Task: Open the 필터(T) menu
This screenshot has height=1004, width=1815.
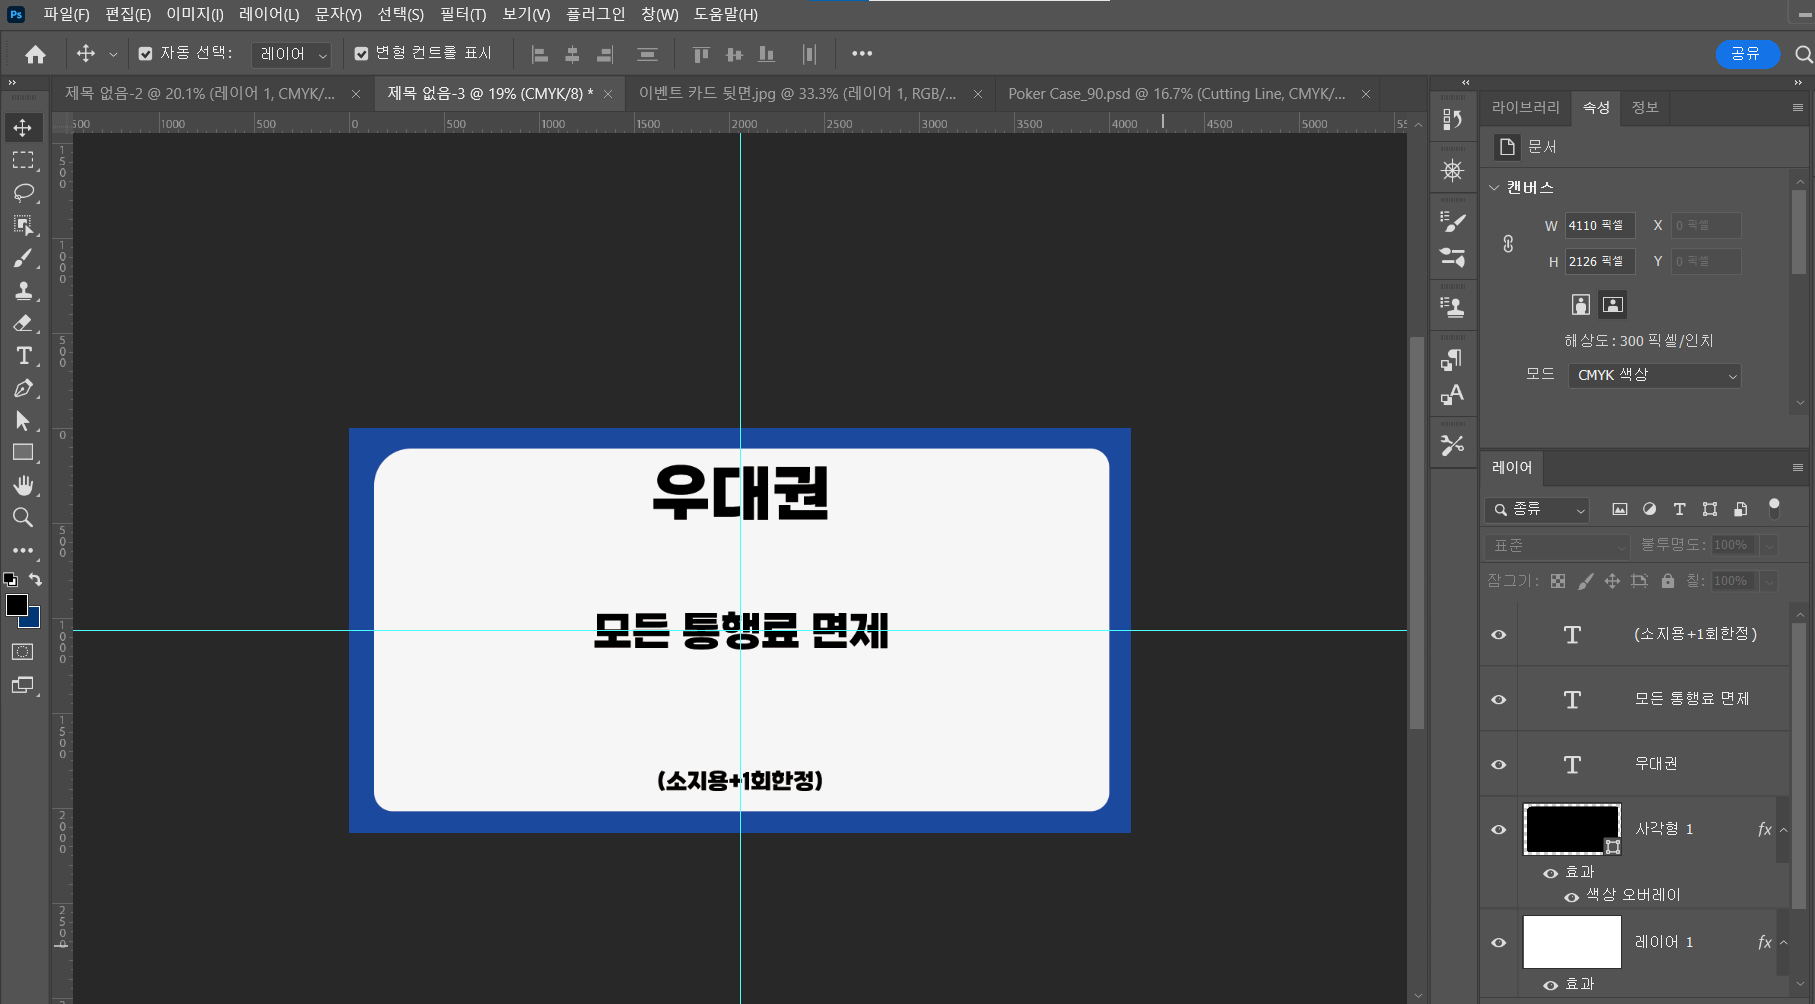Action: pyautogui.click(x=462, y=14)
